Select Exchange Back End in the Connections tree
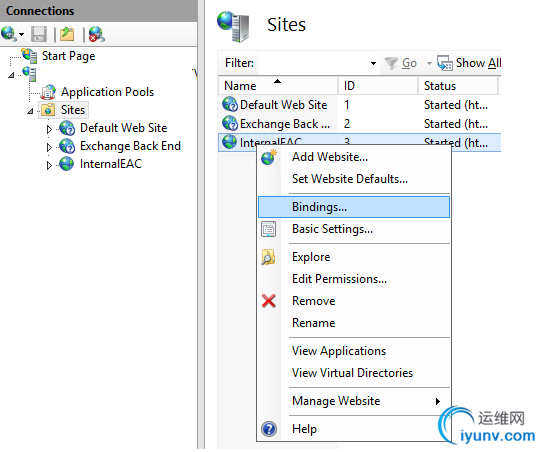The height and width of the screenshot is (452, 541). 130,146
